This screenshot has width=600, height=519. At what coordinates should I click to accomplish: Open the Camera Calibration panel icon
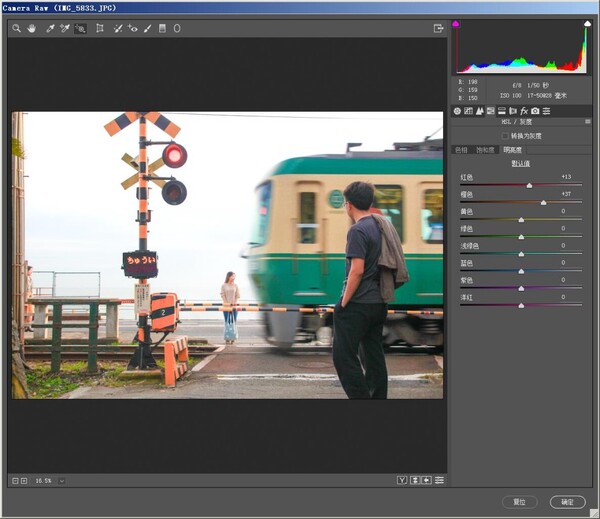point(535,111)
